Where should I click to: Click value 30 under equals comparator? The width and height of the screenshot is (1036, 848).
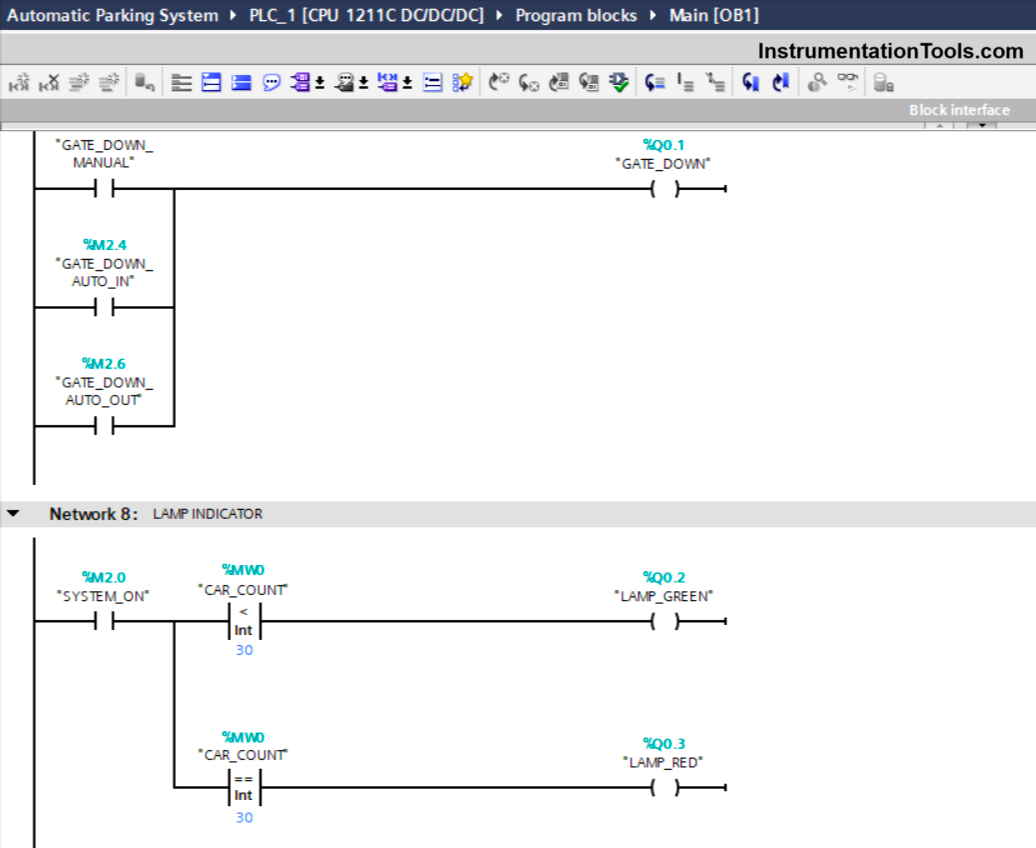click(244, 817)
